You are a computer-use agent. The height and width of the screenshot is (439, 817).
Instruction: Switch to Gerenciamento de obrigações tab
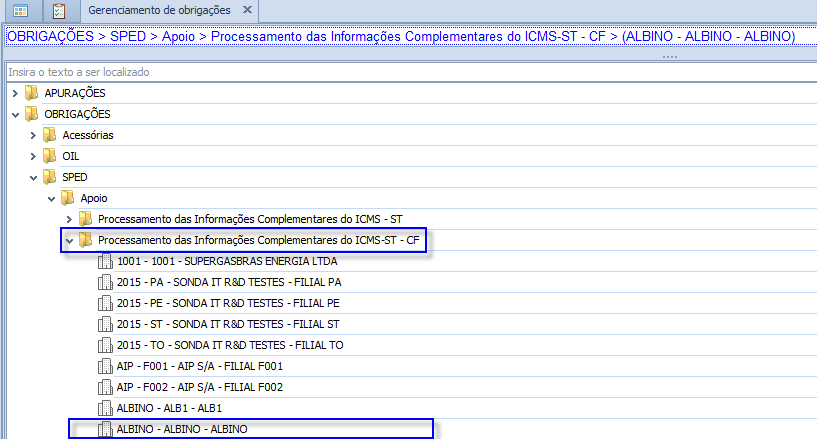tap(159, 11)
